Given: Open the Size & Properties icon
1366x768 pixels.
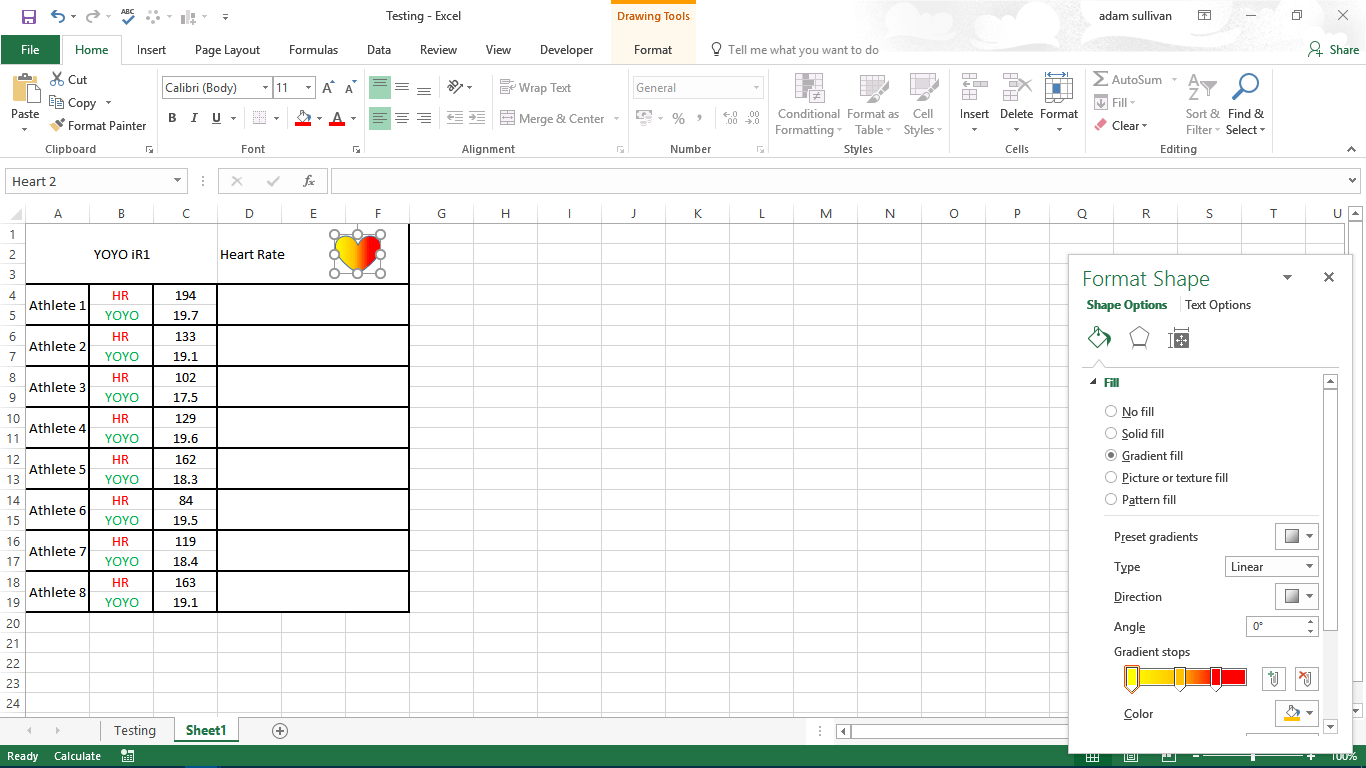Looking at the screenshot, I should point(1179,338).
